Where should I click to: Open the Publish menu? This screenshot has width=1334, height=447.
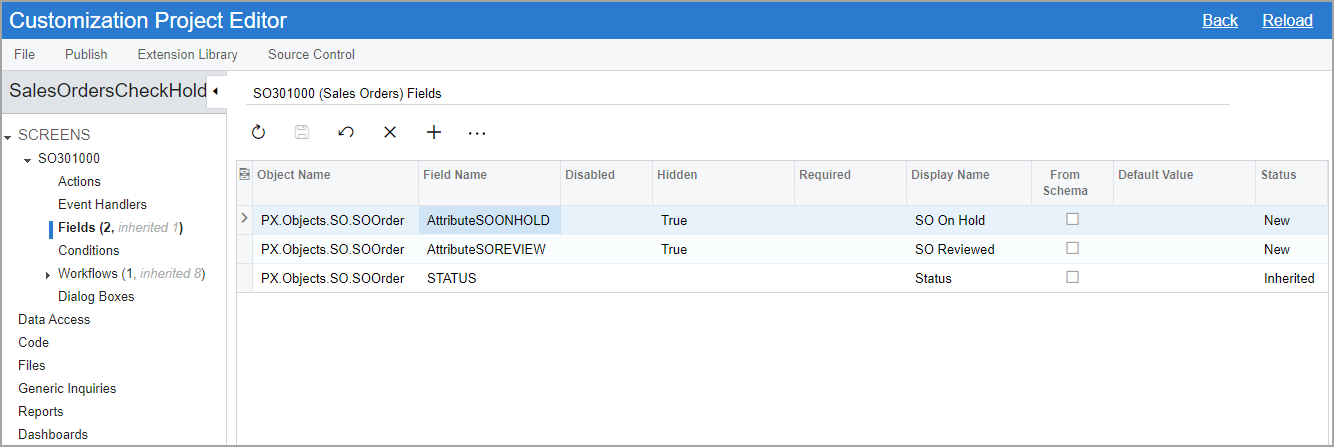tap(86, 54)
